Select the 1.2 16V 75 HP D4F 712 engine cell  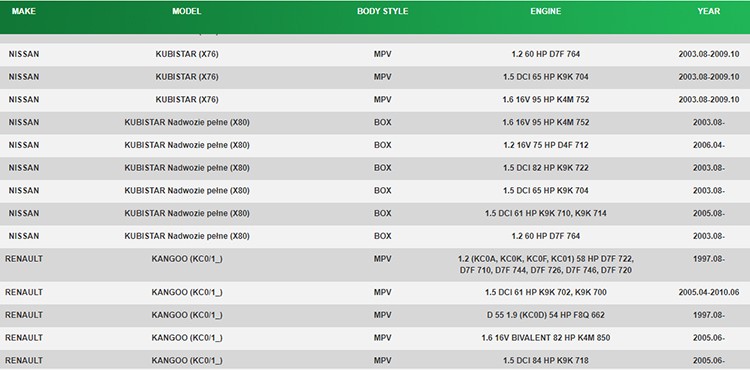[545, 145]
